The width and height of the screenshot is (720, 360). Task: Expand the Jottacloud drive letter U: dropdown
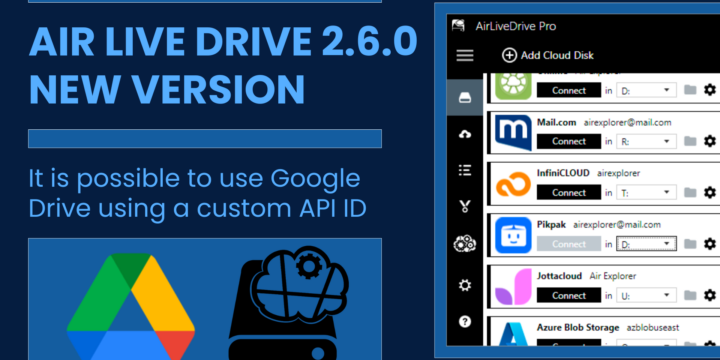click(x=646, y=295)
